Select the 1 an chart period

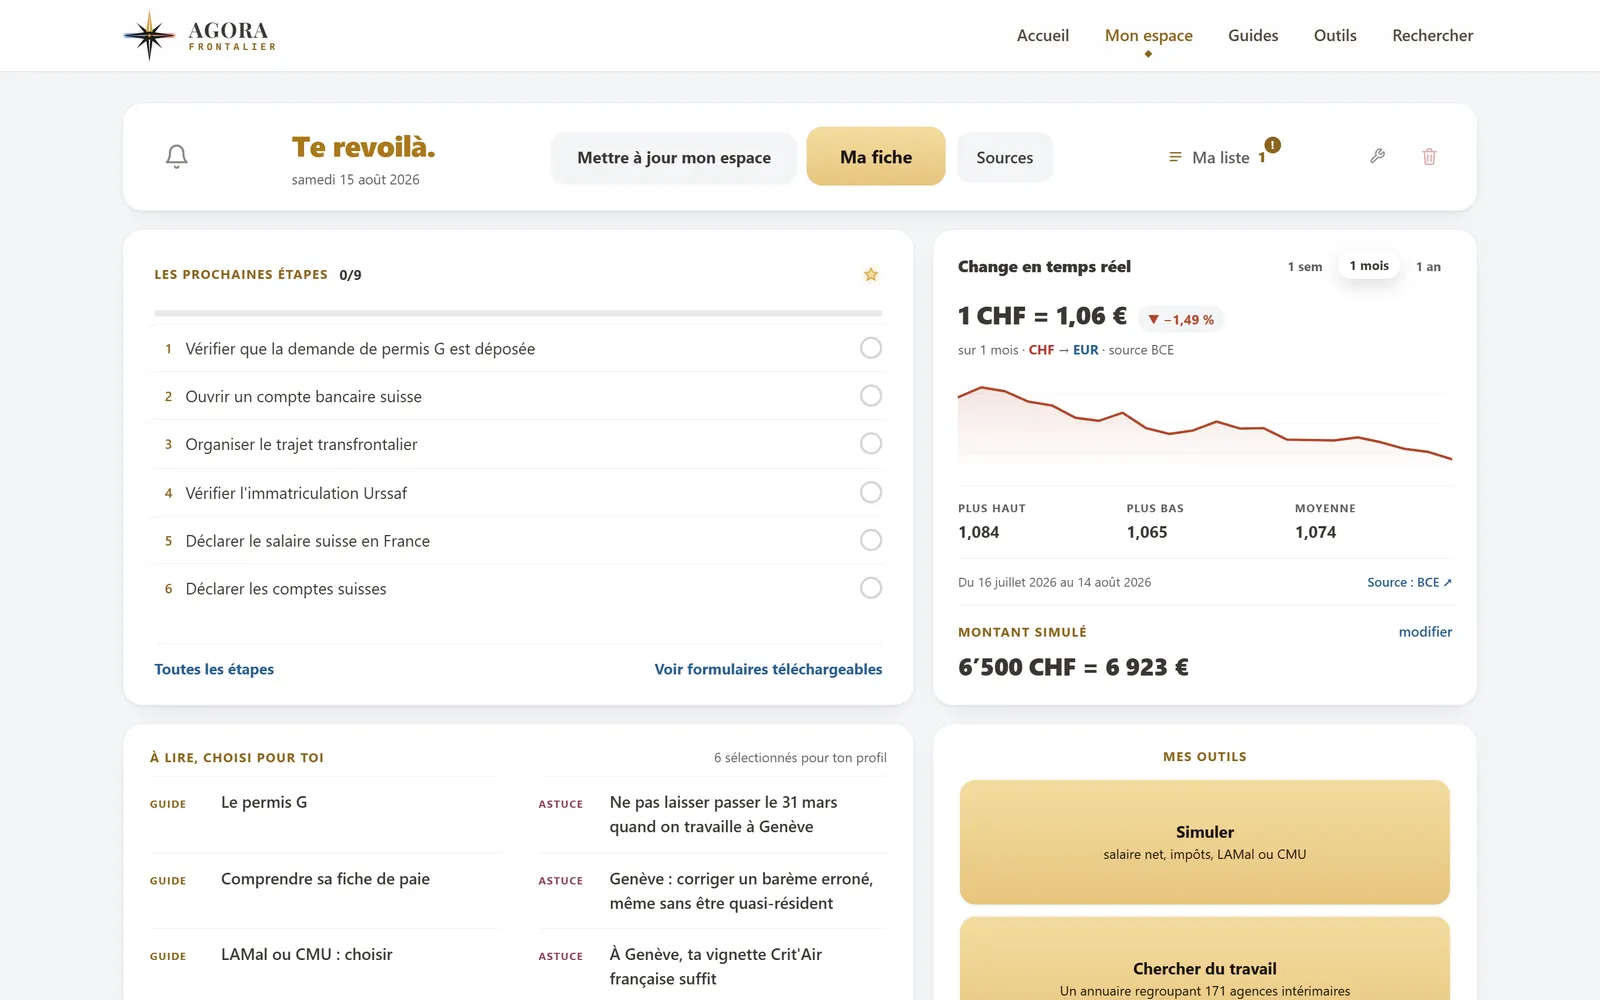click(1428, 267)
